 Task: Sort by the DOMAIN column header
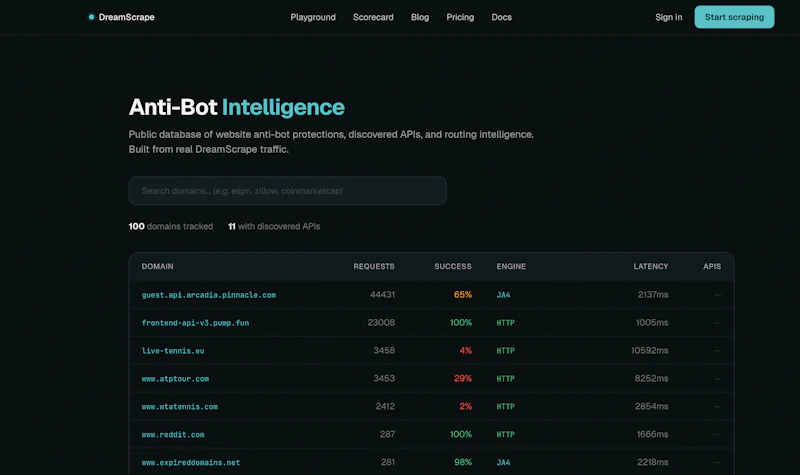tap(157, 266)
